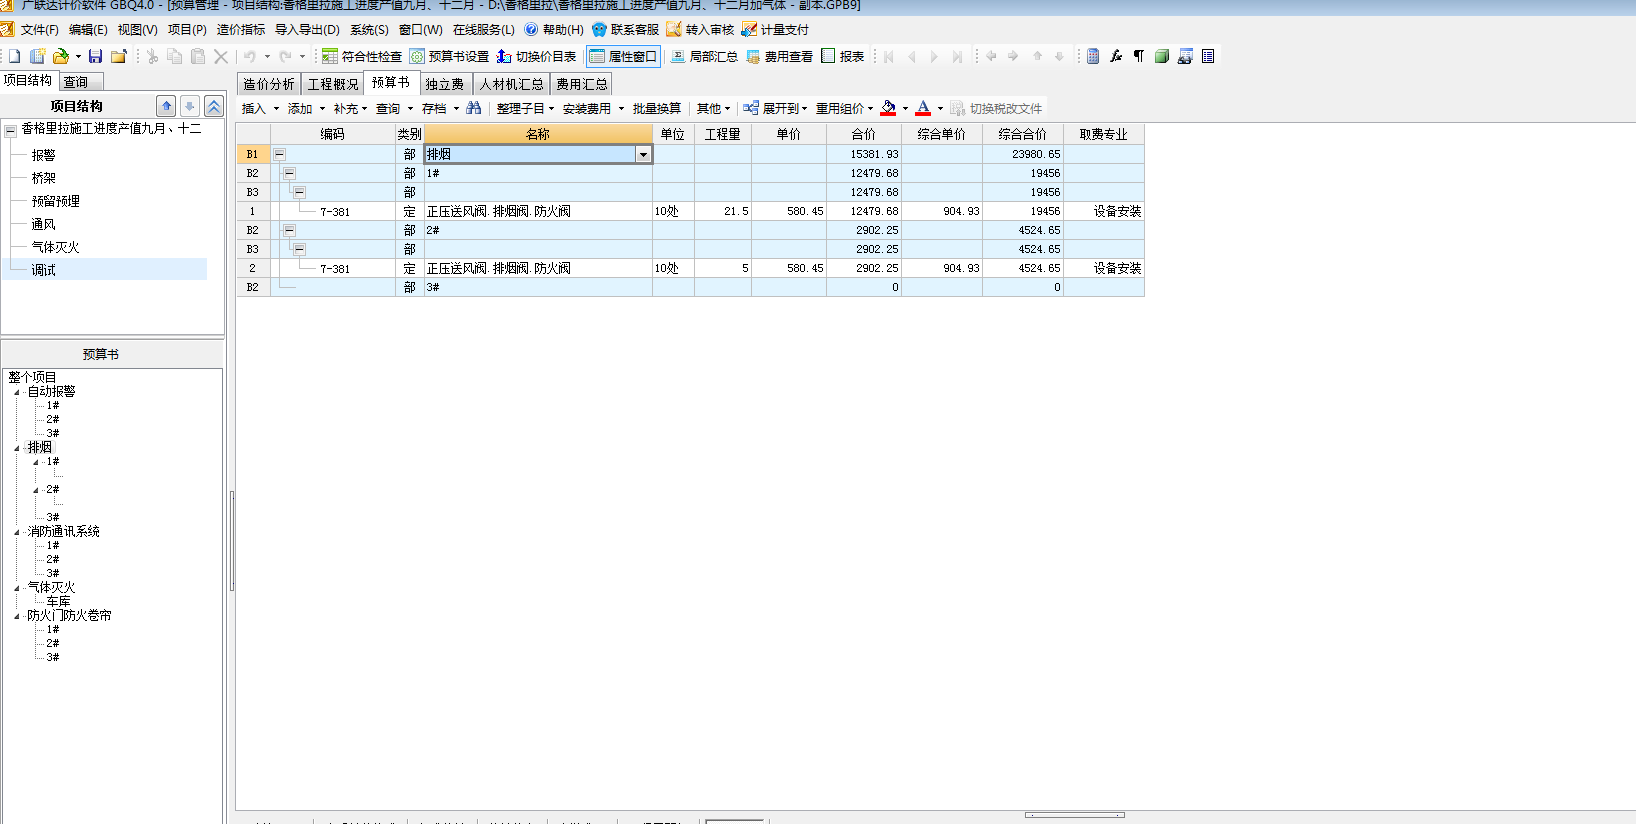Switch to the 造价分析 tab
Screen dimensions: 1636x824
coord(269,84)
